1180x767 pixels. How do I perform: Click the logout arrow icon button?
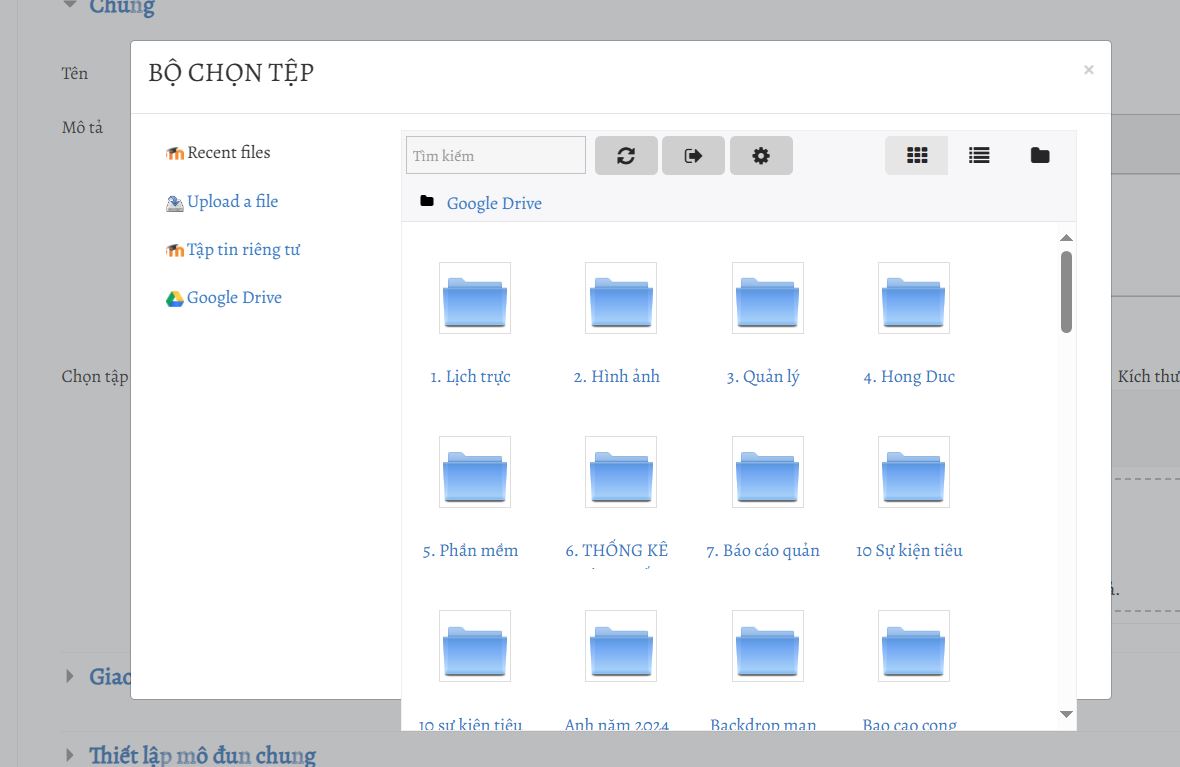coord(693,156)
